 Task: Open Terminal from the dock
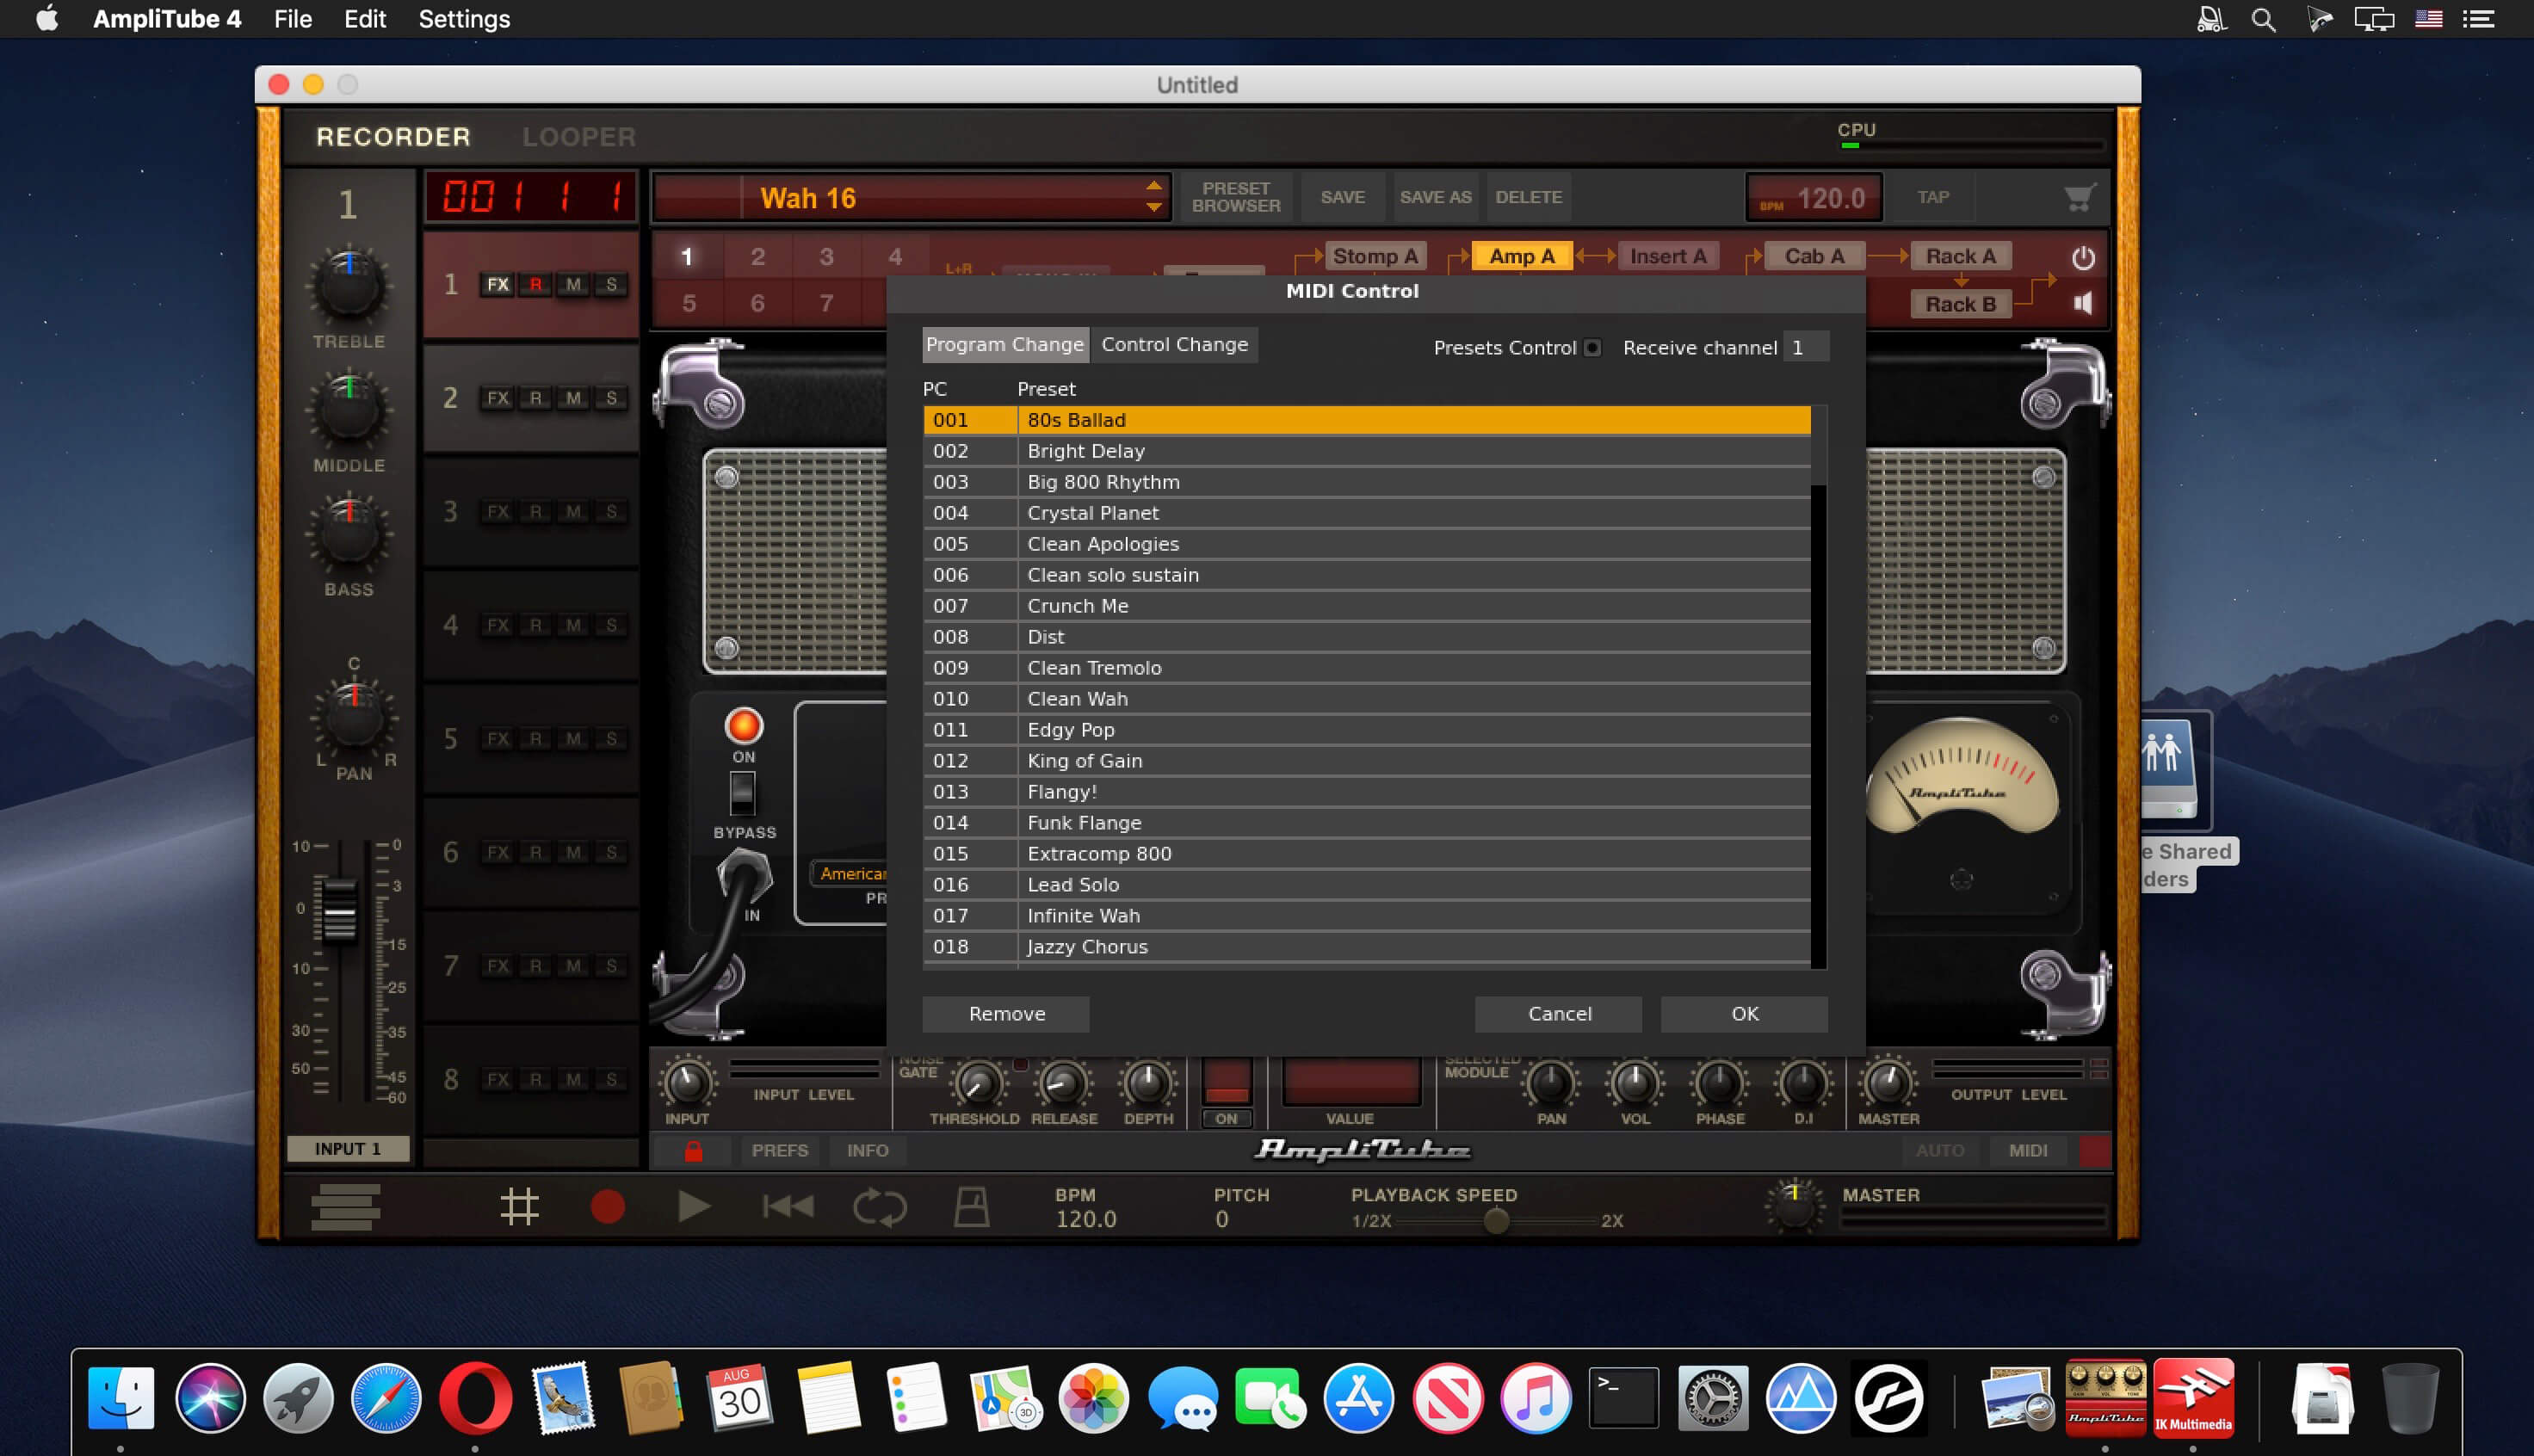1623,1397
